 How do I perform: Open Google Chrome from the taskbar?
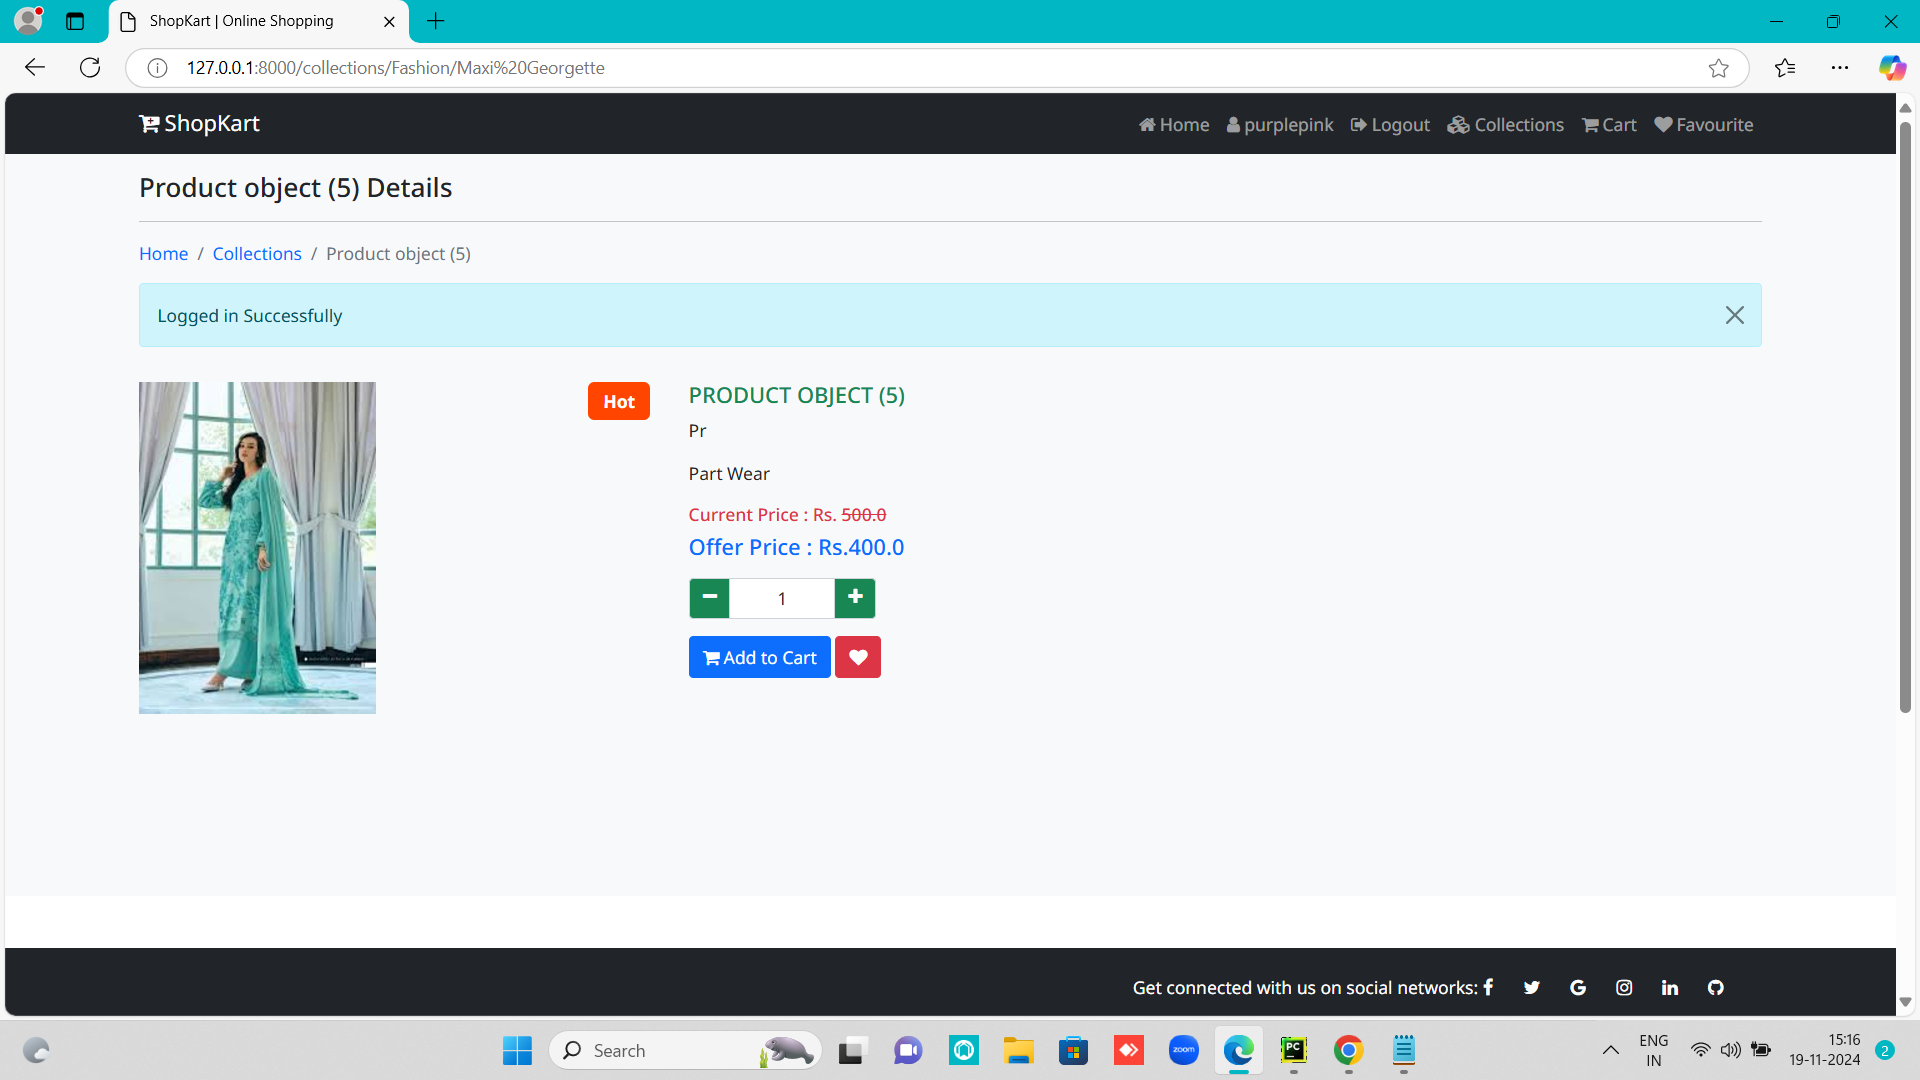click(1349, 1050)
